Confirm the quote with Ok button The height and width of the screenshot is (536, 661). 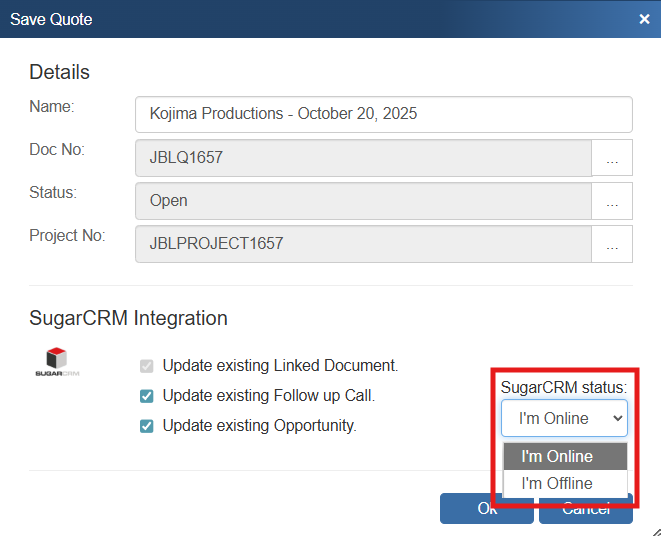point(470,509)
